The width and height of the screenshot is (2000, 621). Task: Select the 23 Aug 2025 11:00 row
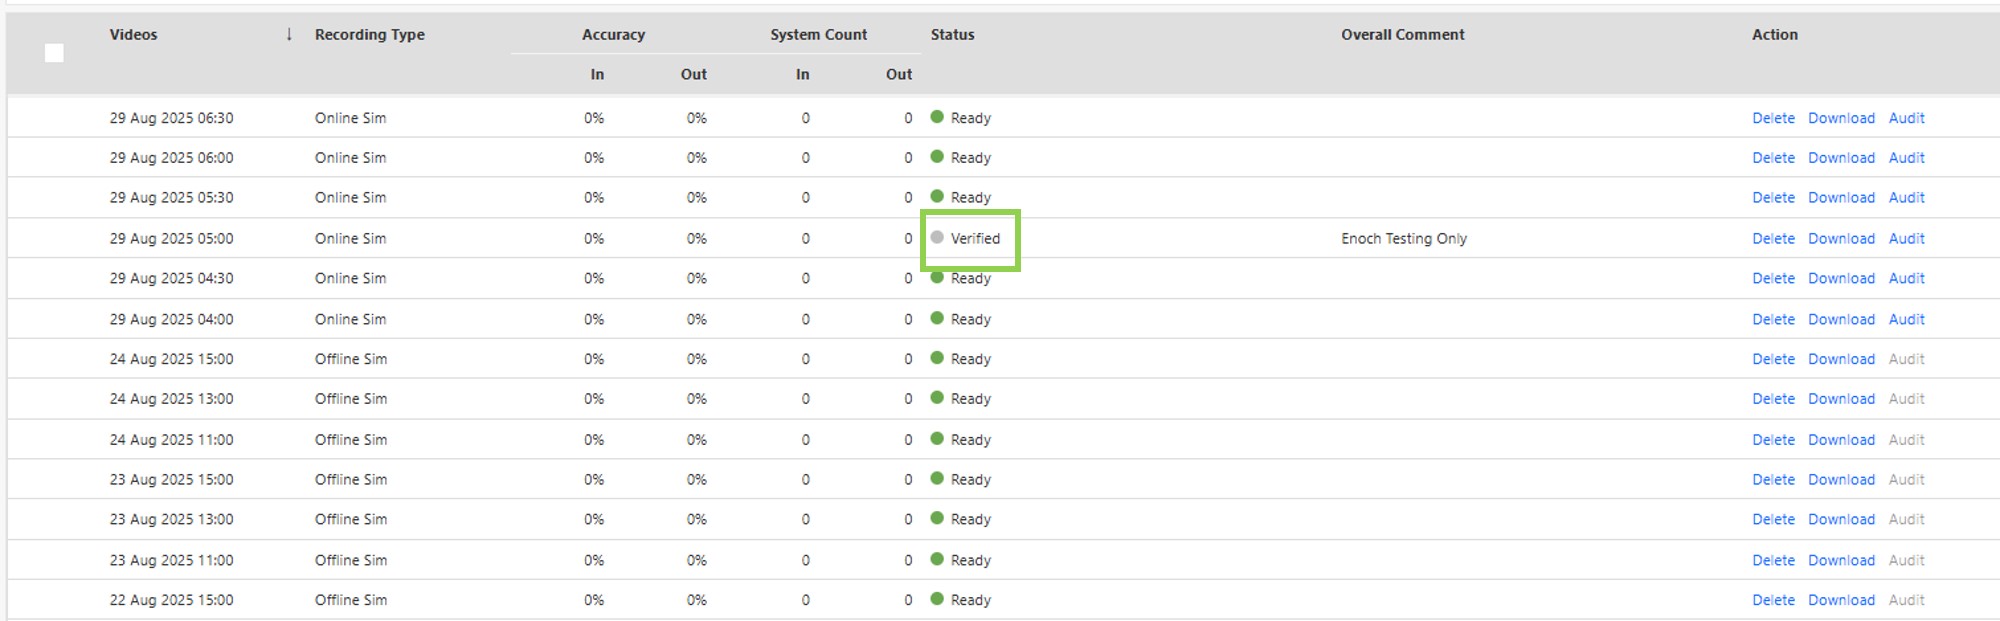click(171, 561)
